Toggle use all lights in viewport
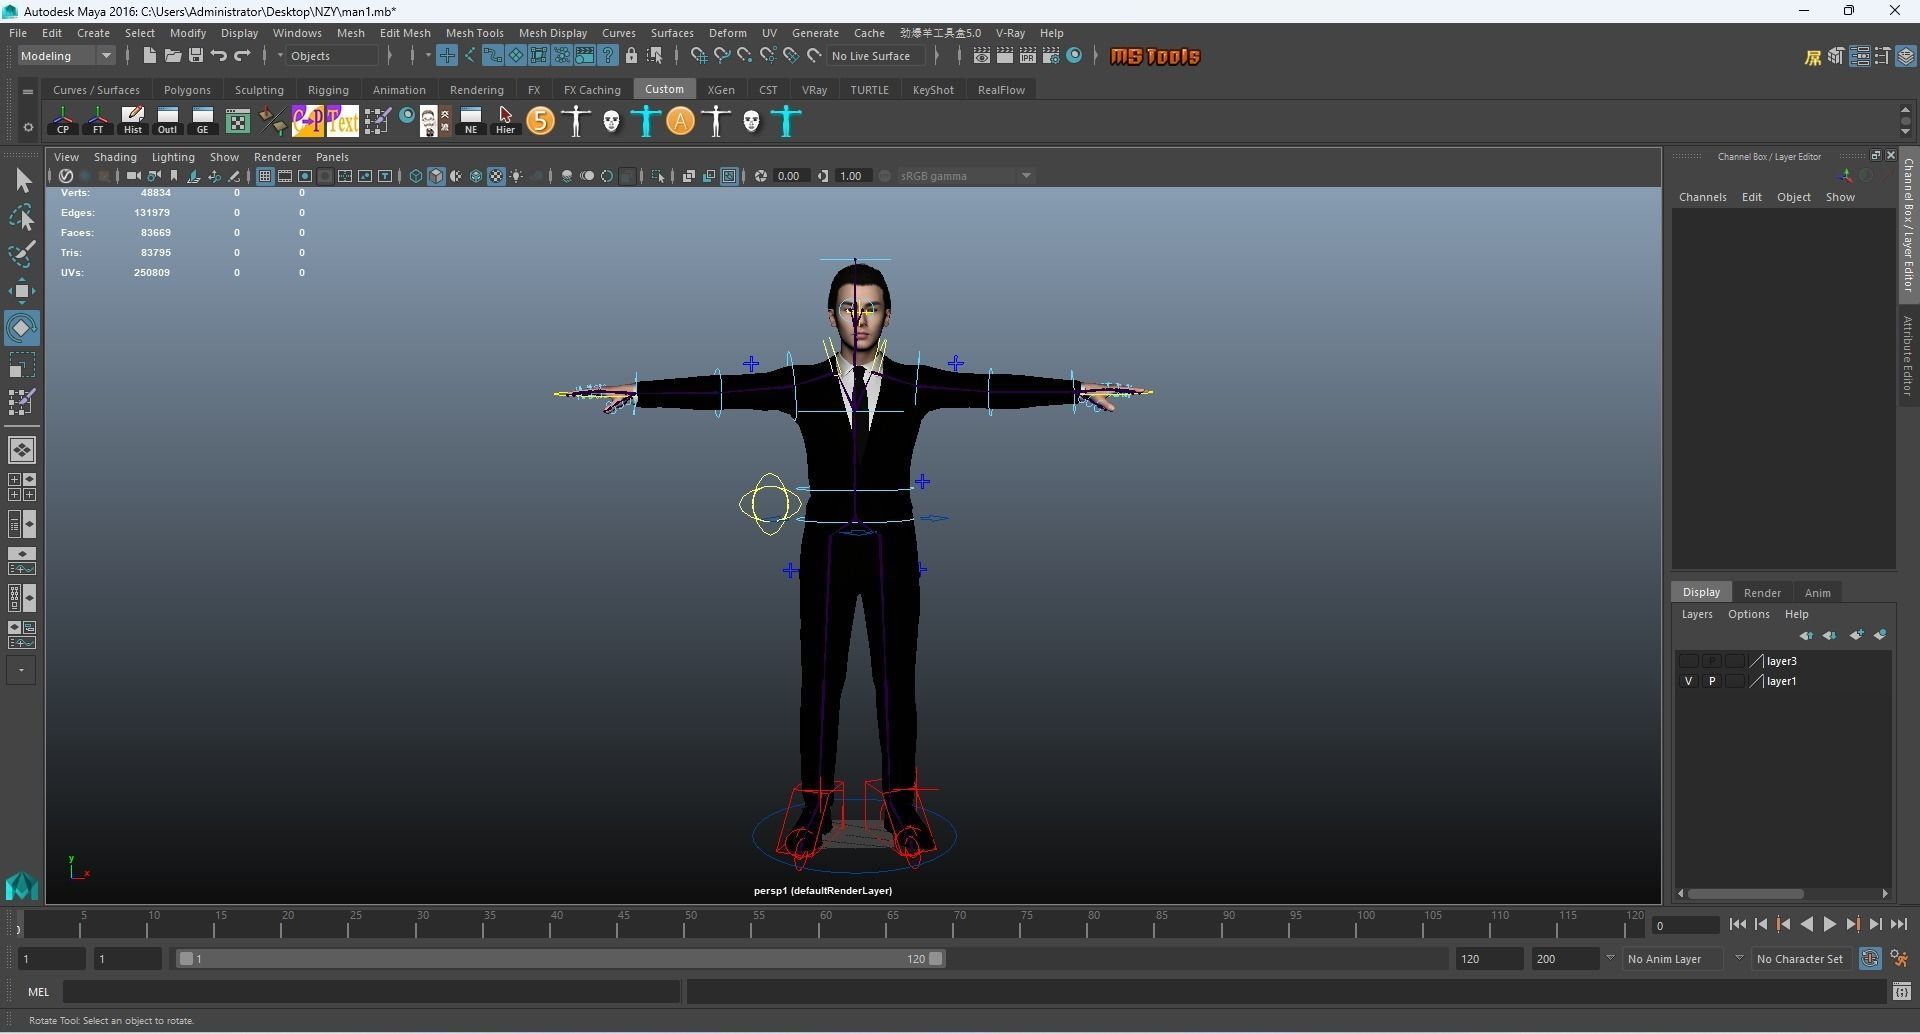The width and height of the screenshot is (1920, 1034). tap(516, 176)
